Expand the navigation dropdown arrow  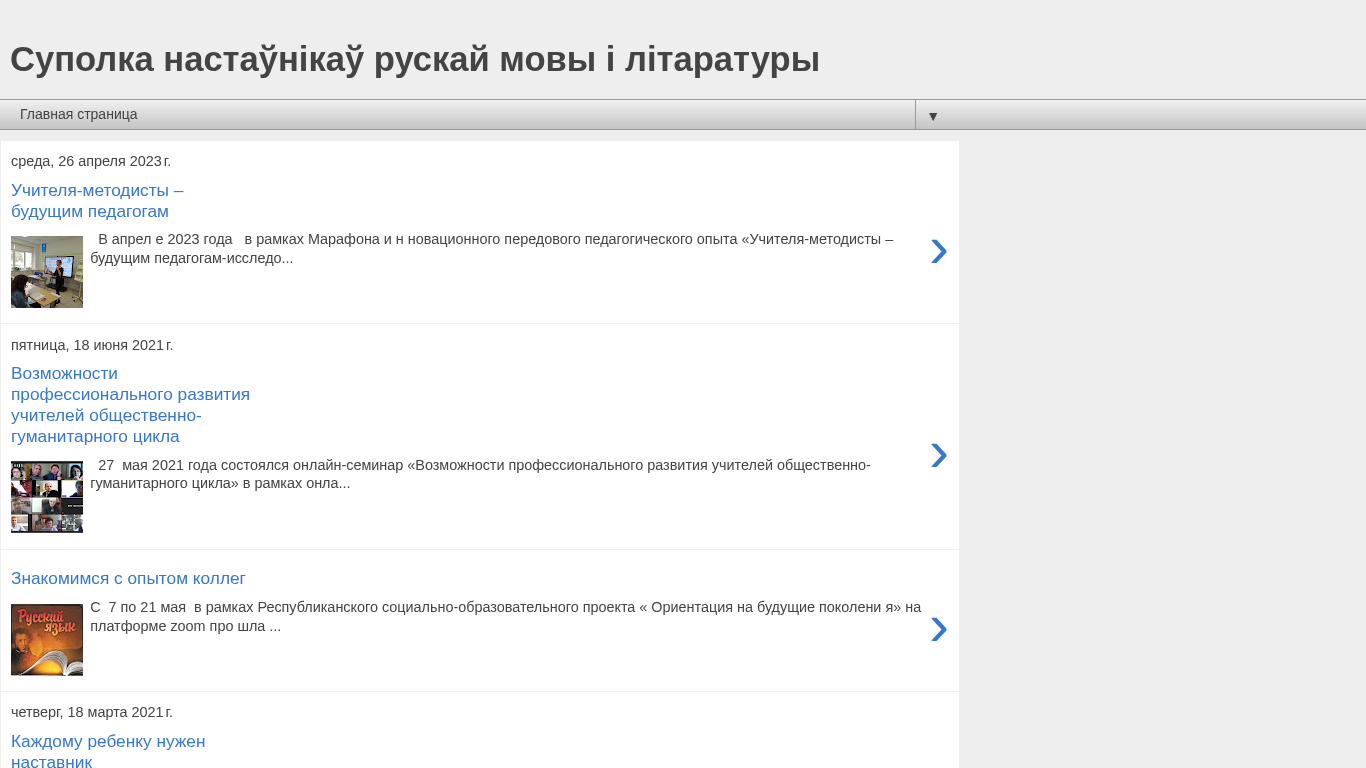click(933, 116)
